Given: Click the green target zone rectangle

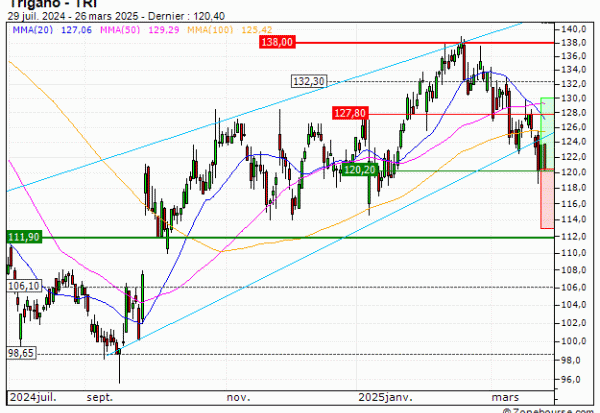Looking at the screenshot, I should (548, 133).
